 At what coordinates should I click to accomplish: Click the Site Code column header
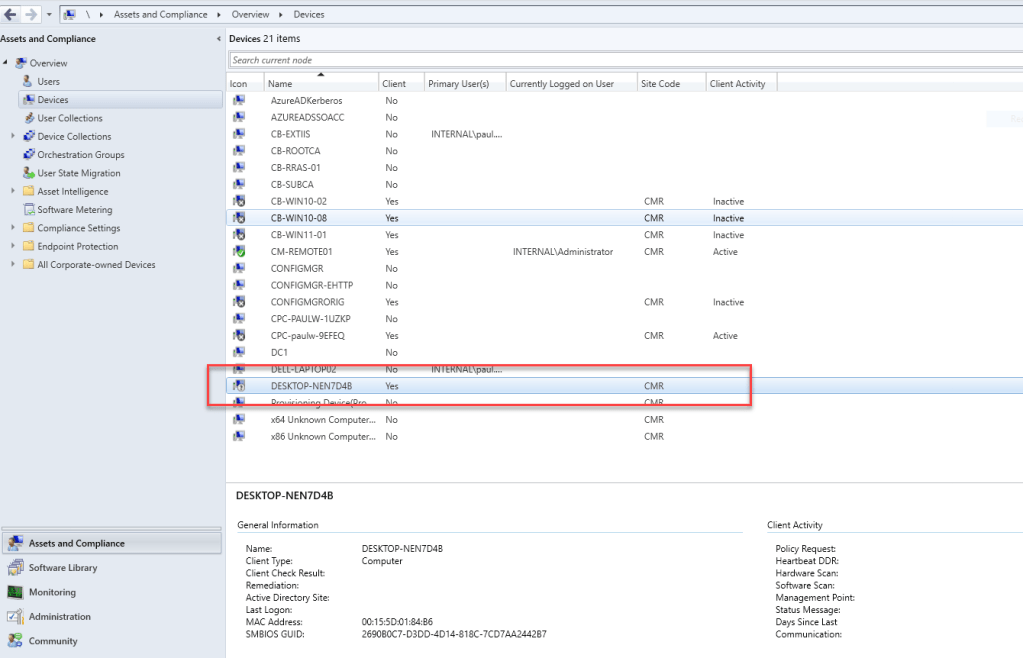coord(660,84)
